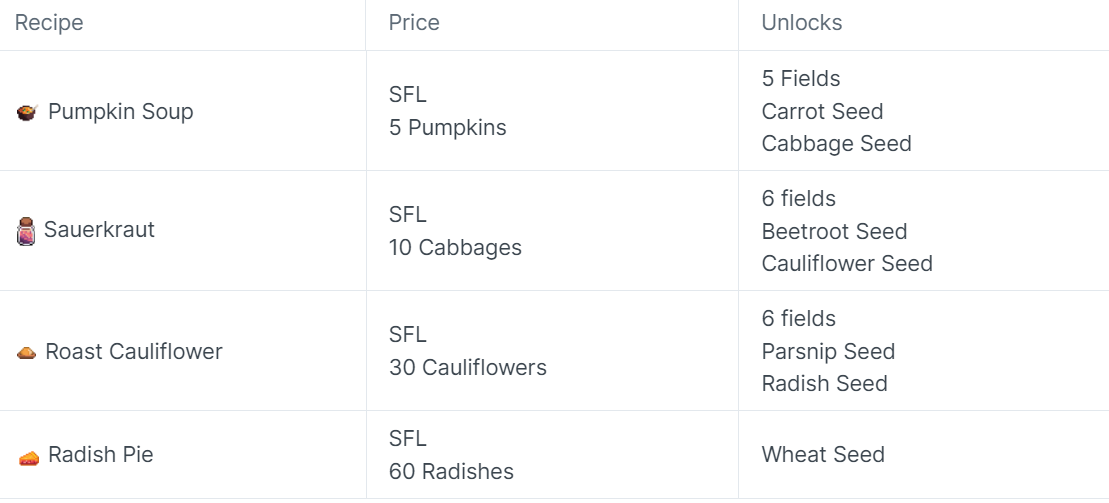This screenshot has height=503, width=1109.
Task: Select the Price column header
Action: [x=414, y=23]
